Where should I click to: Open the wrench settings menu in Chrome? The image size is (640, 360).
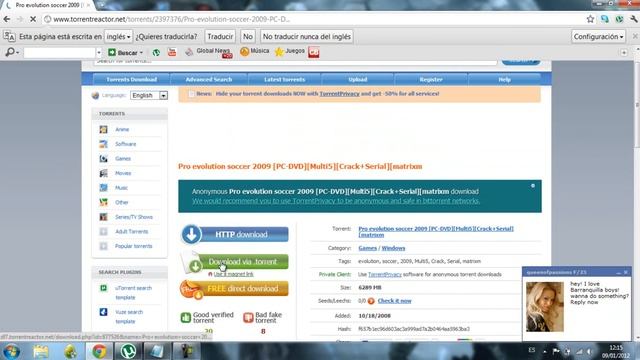coord(633,19)
